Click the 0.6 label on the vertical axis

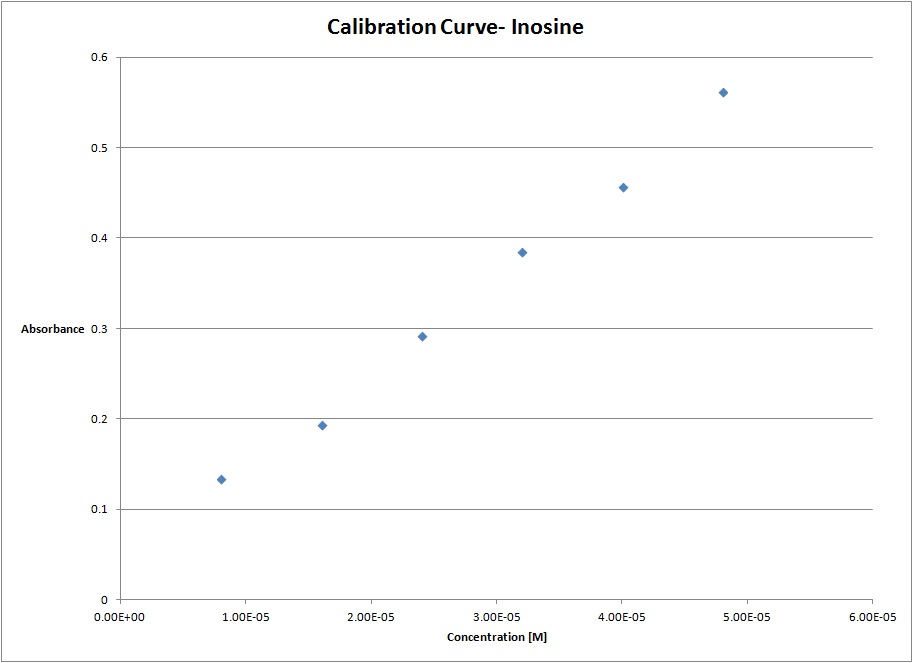[102, 58]
